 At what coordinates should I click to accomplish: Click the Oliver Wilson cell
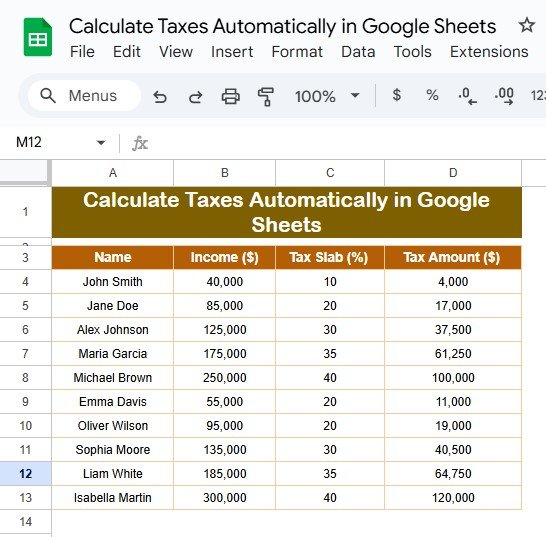pos(112,426)
